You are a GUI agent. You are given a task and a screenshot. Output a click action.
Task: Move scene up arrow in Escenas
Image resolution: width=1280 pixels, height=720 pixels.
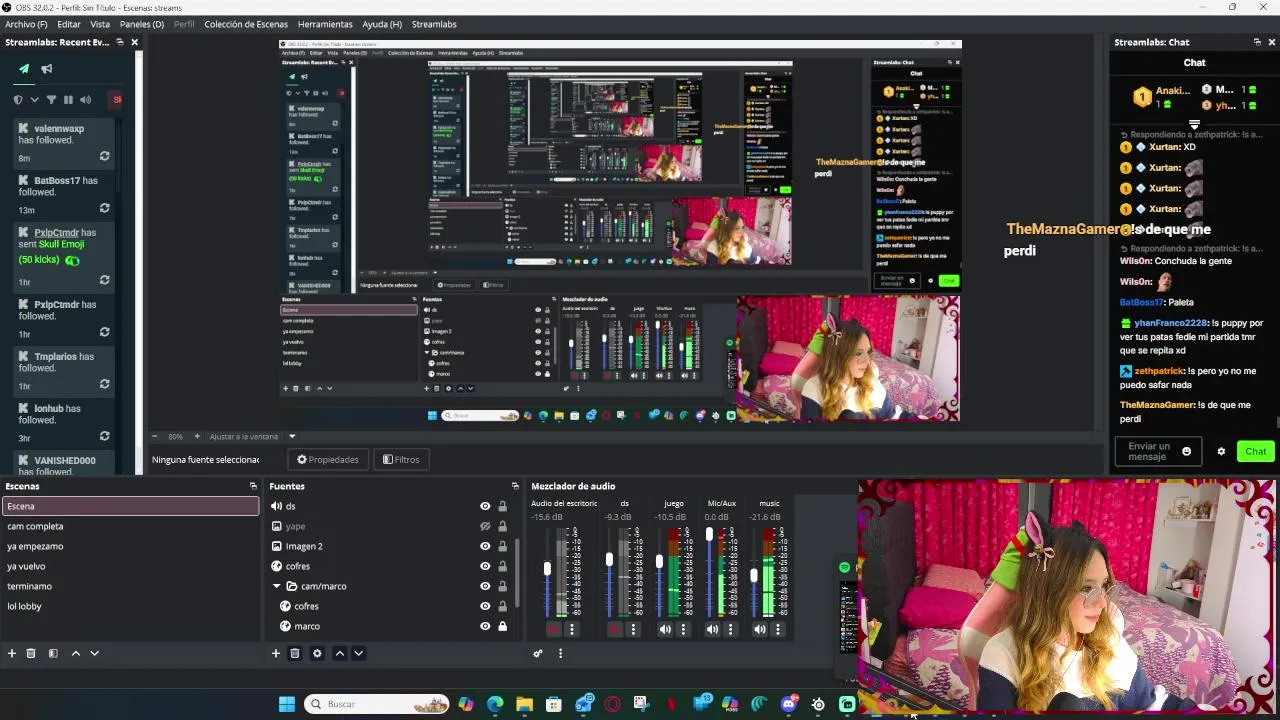pyautogui.click(x=75, y=653)
